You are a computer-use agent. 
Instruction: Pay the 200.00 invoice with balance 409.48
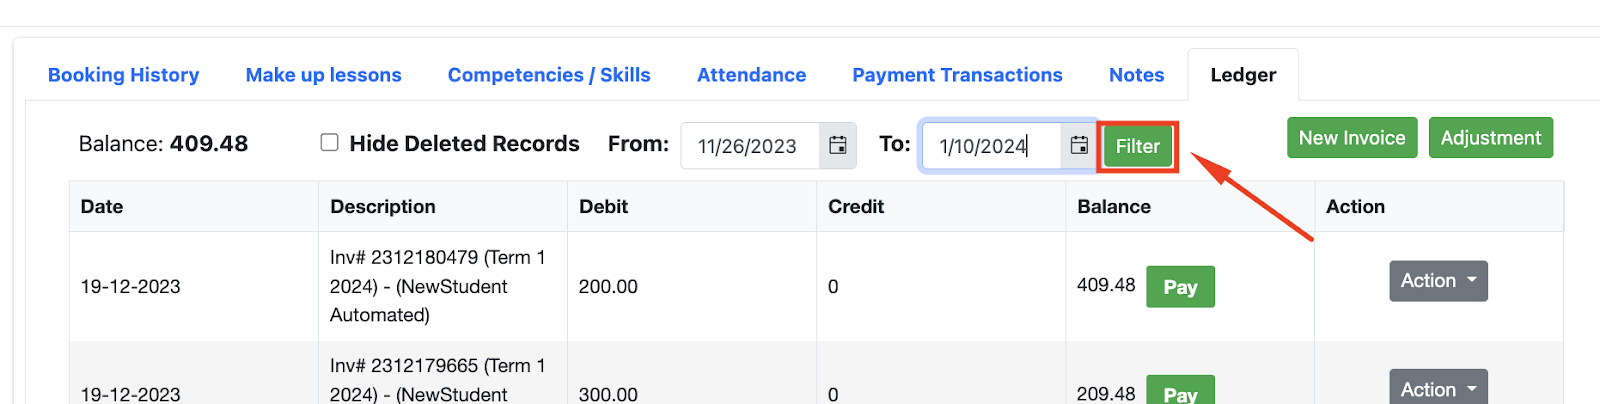pyautogui.click(x=1180, y=287)
